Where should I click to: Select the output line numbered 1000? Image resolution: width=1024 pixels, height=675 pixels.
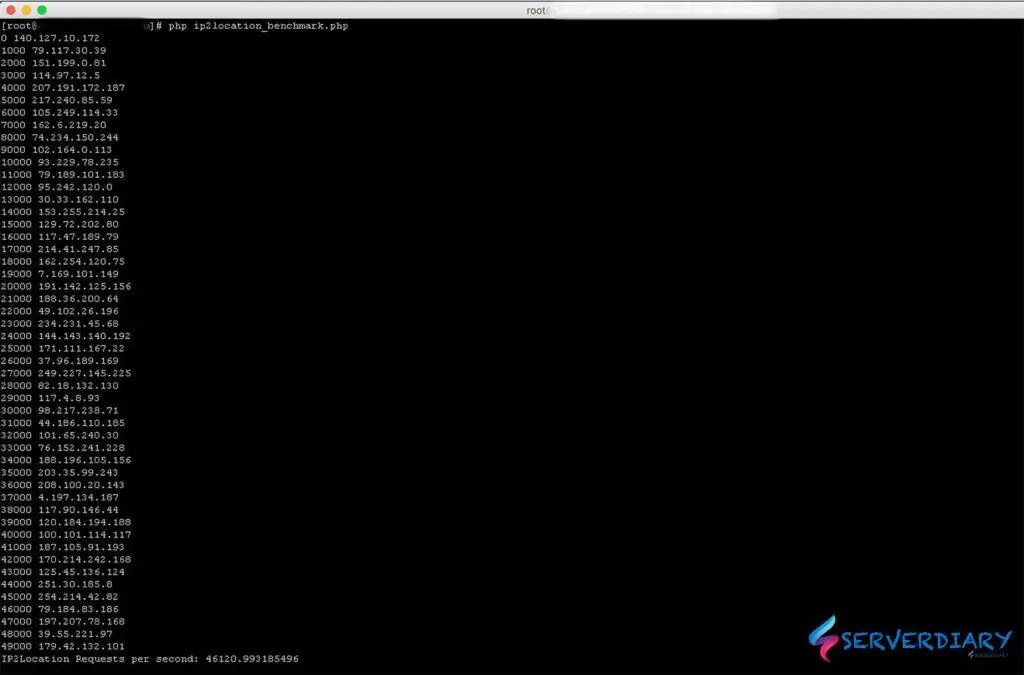pyautogui.click(x=54, y=51)
